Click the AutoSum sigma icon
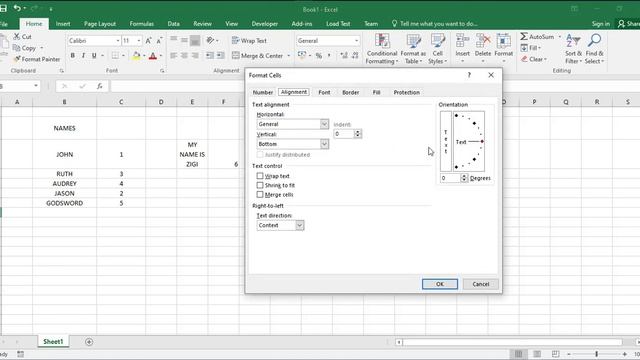 click(524, 37)
